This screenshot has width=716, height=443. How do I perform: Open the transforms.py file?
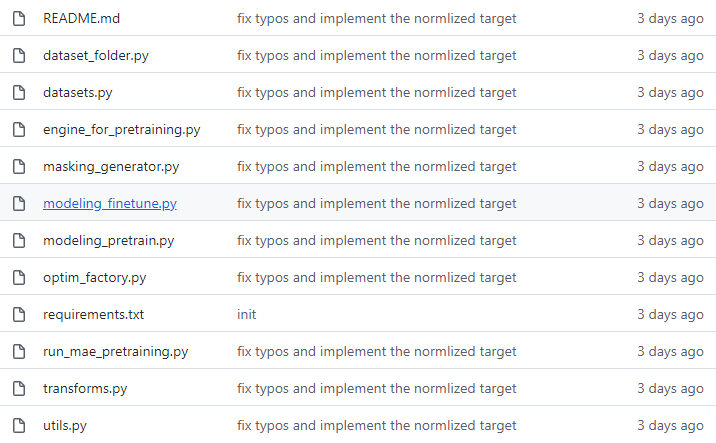(85, 388)
